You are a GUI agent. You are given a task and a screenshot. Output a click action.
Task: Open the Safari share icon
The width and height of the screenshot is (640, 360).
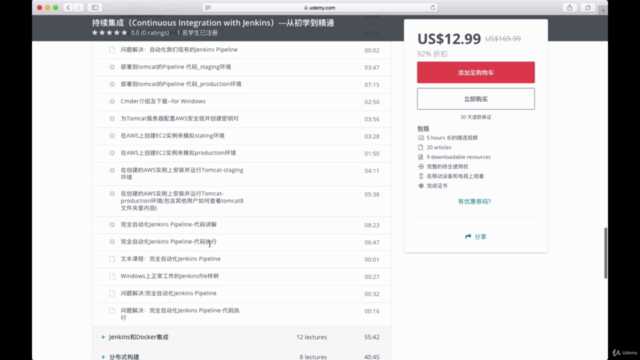pos(570,7)
